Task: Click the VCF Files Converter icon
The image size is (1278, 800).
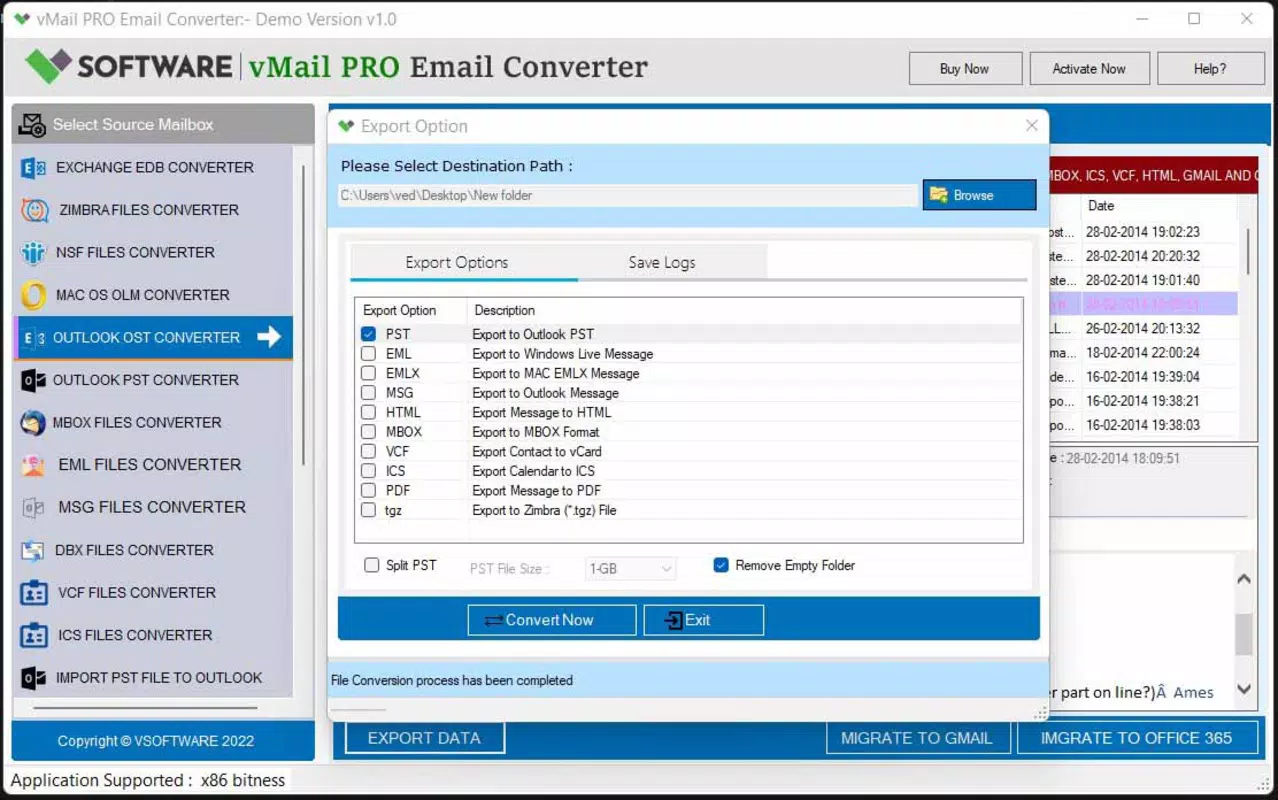Action: coord(34,593)
